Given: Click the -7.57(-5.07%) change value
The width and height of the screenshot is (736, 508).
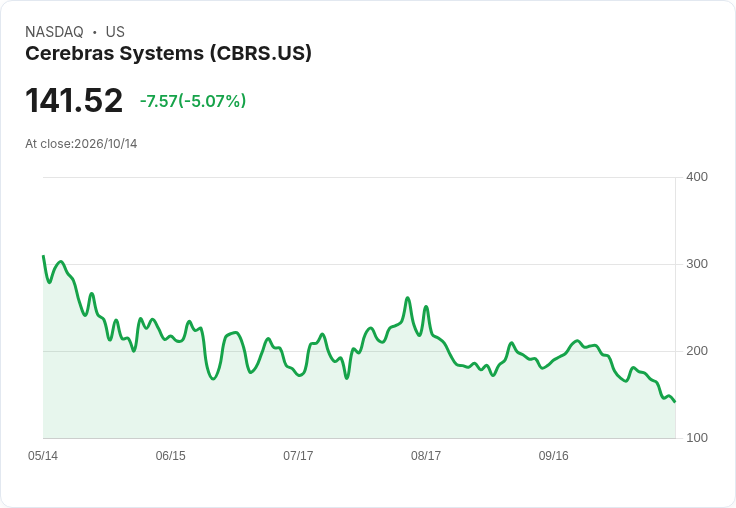Looking at the screenshot, I should click(x=193, y=101).
